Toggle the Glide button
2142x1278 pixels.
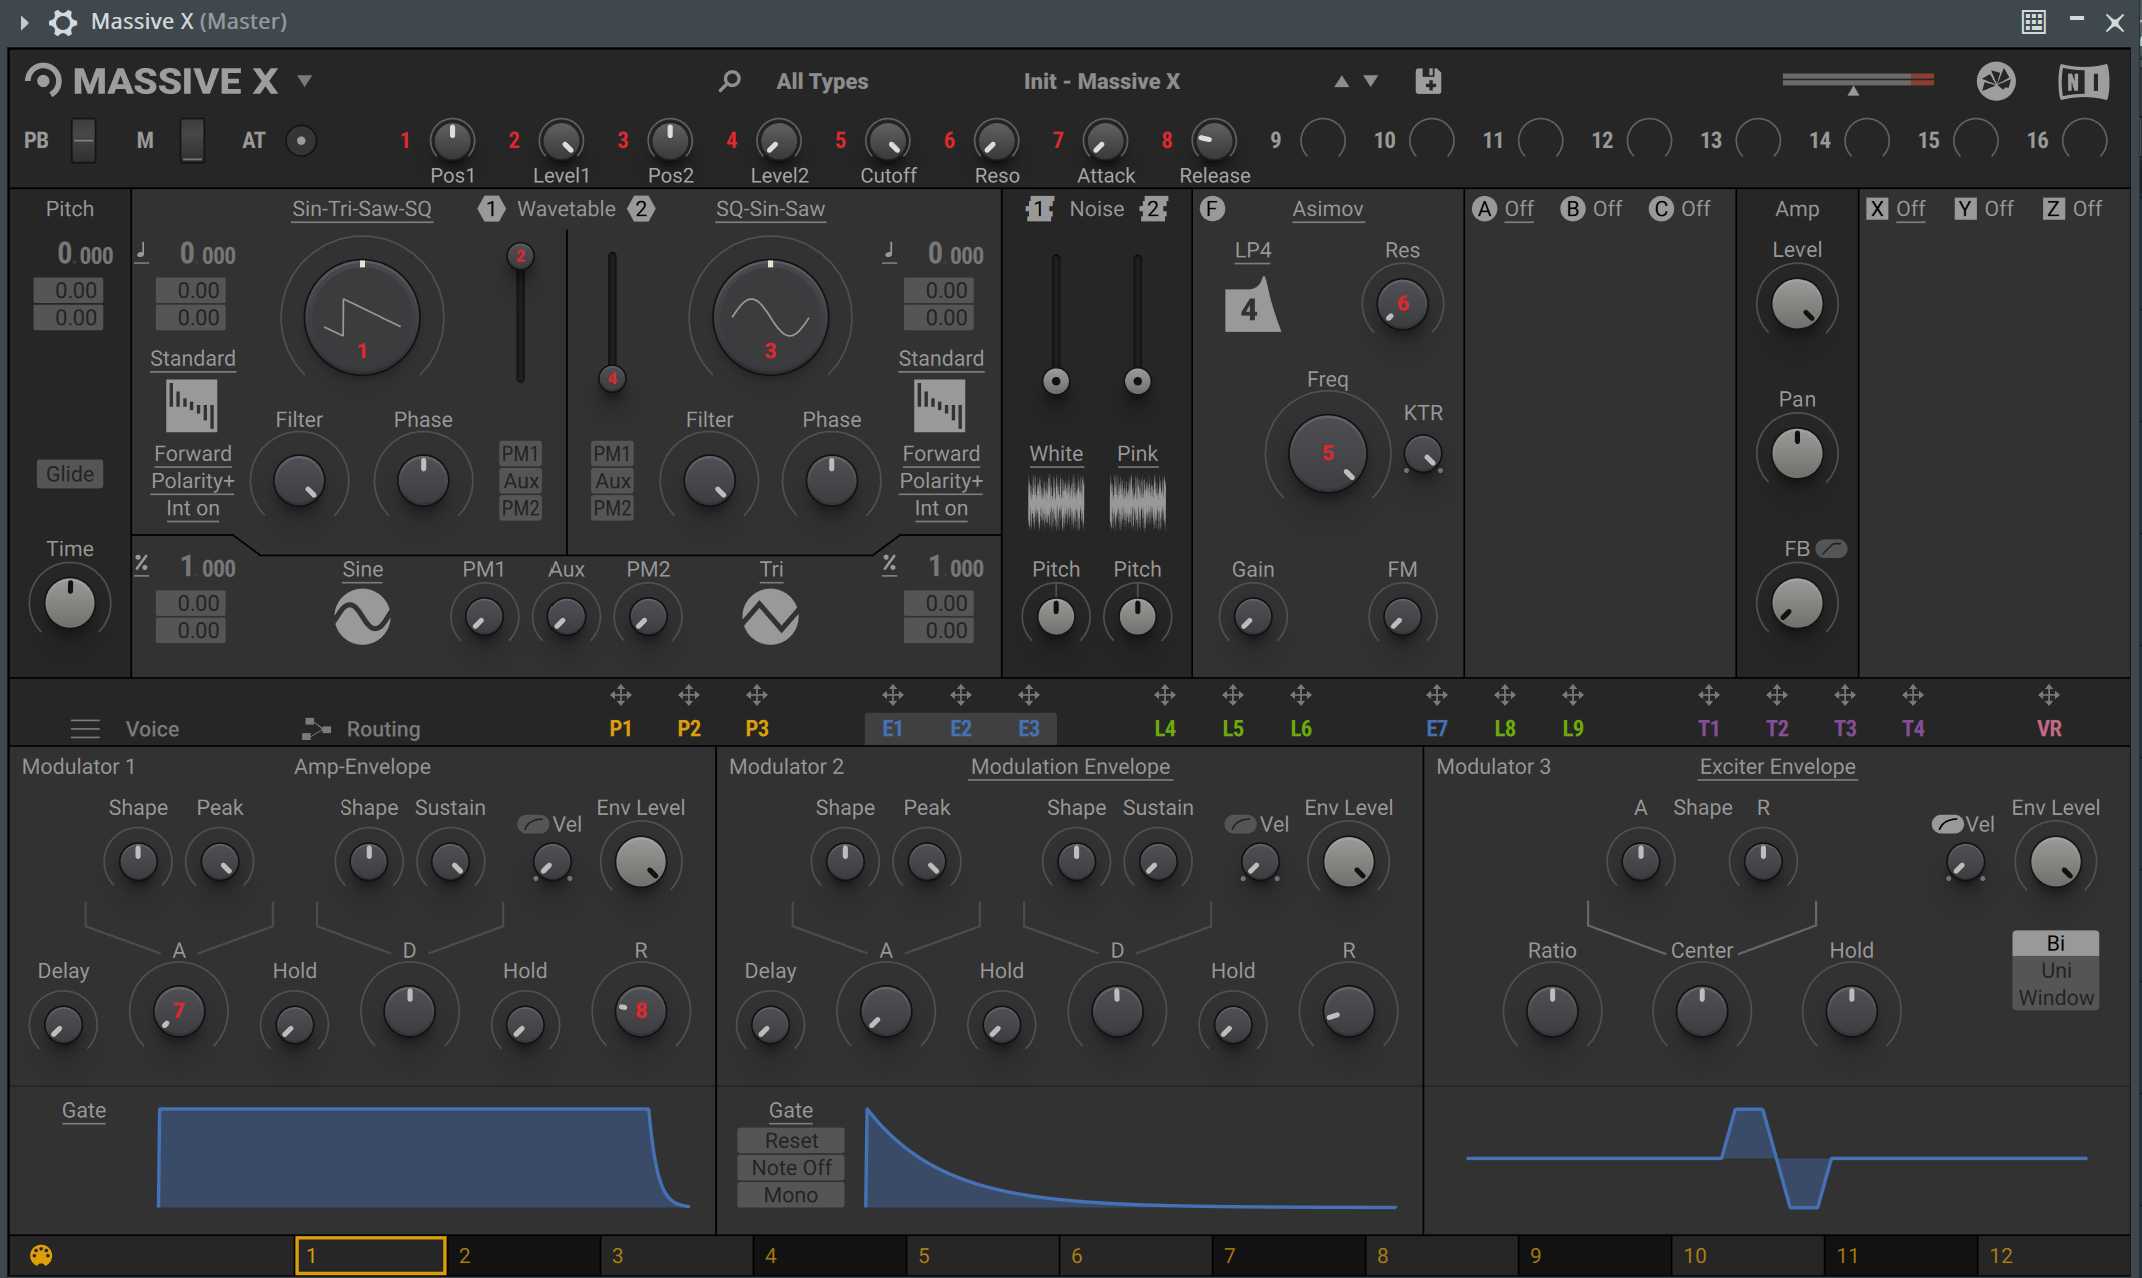[70, 474]
